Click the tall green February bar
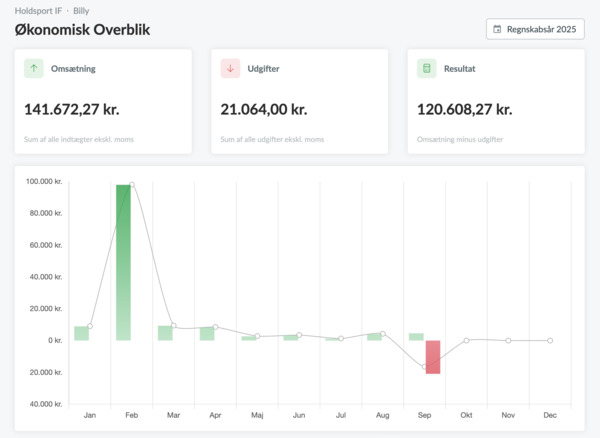The image size is (600, 438). pos(123,260)
